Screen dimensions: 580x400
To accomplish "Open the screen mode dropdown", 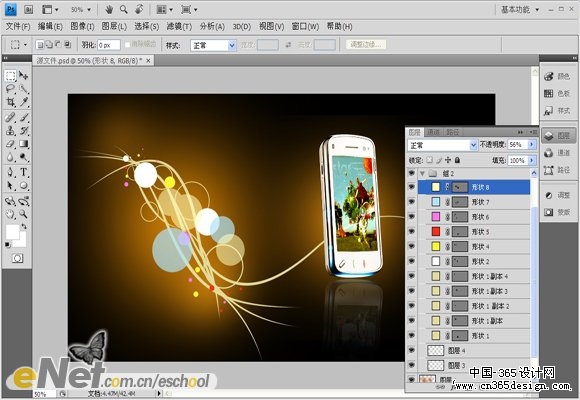I will [189, 10].
